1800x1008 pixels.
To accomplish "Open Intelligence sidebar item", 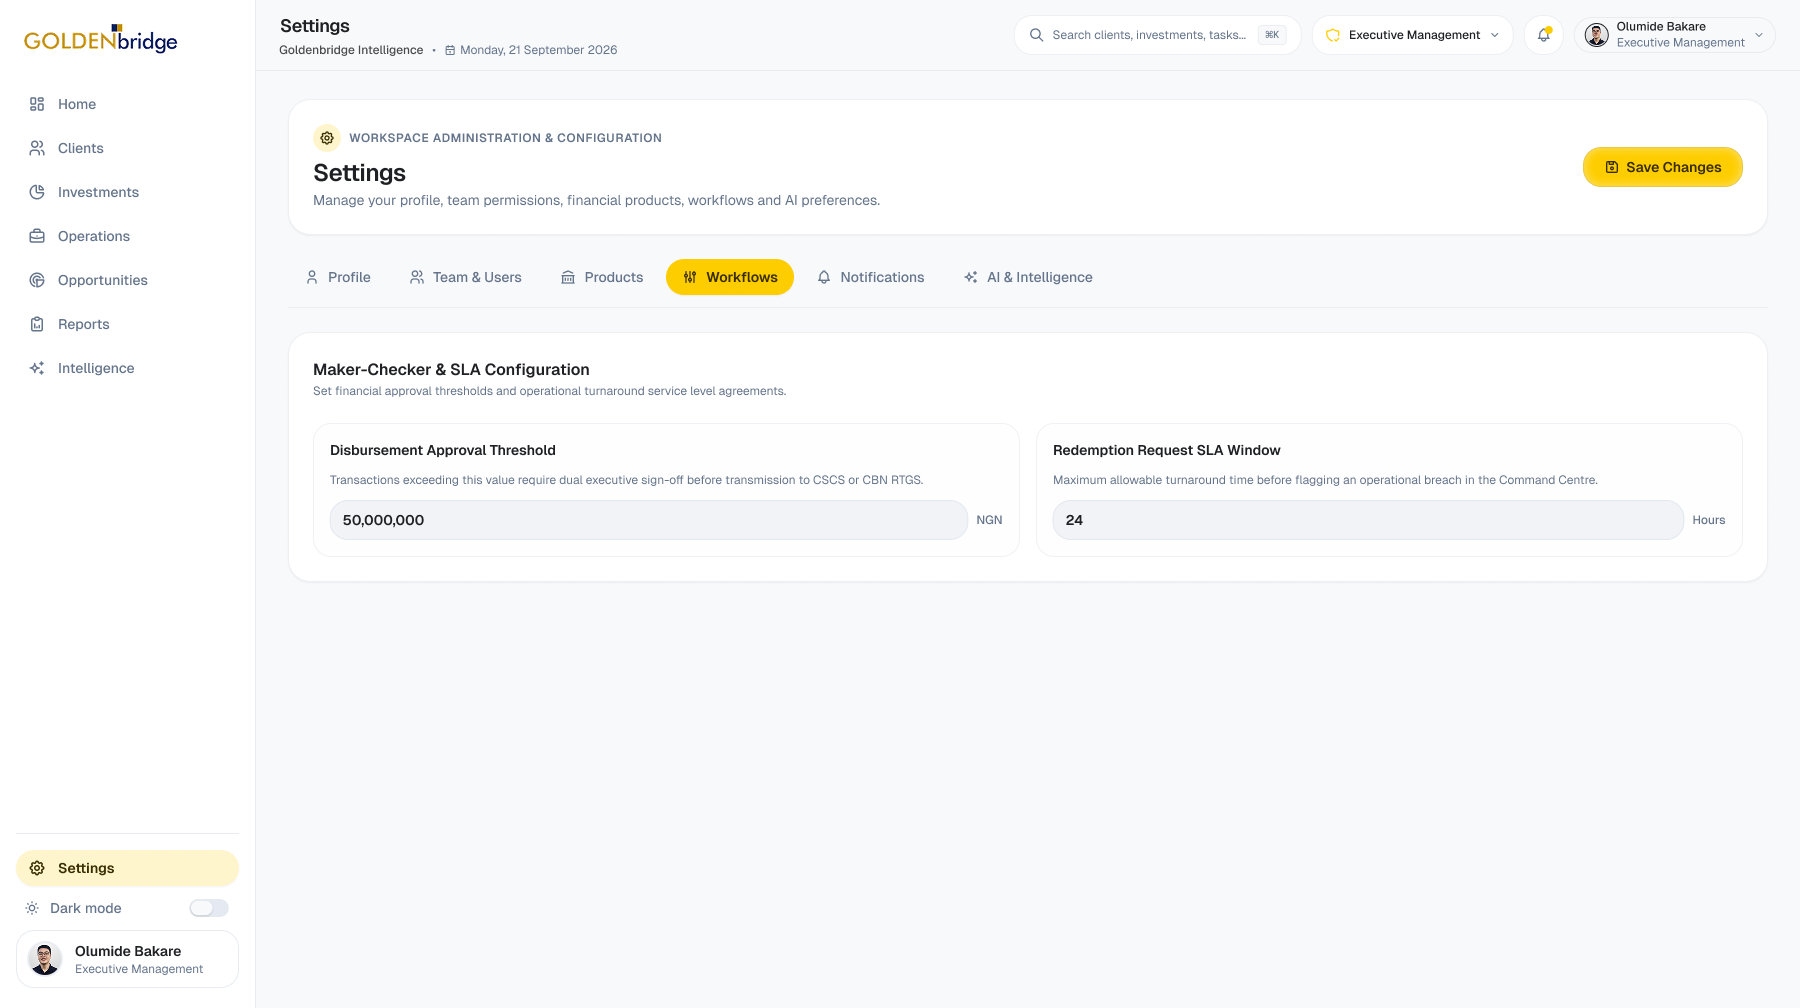I will (127, 368).
